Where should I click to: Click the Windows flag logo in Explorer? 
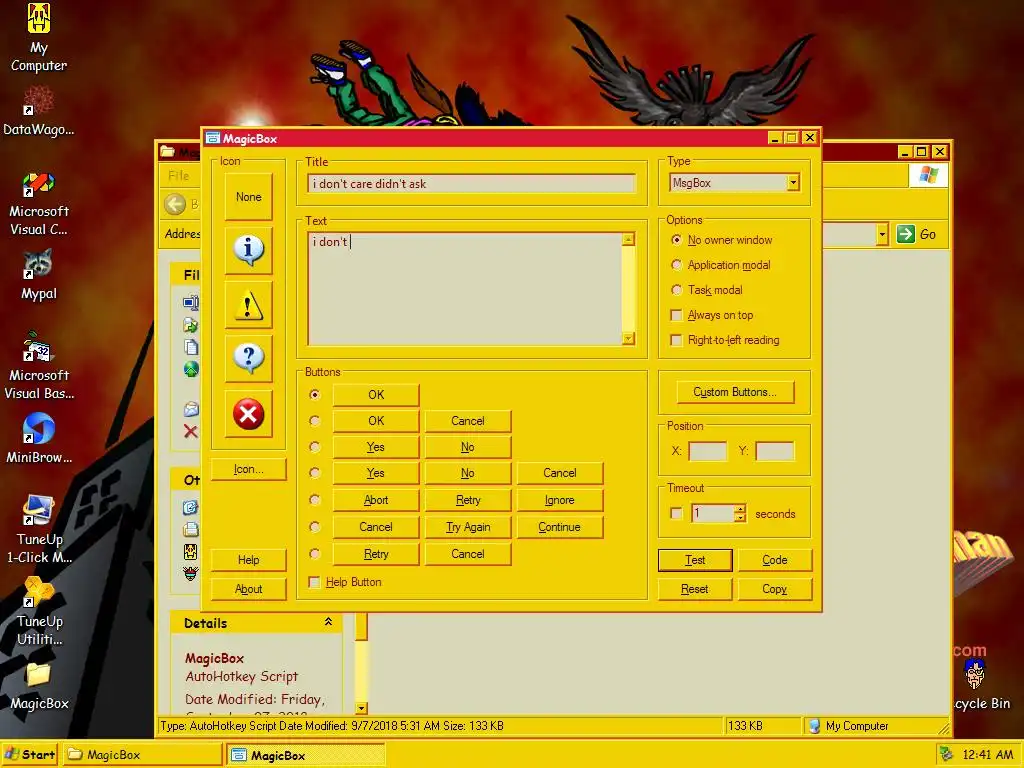tap(928, 175)
